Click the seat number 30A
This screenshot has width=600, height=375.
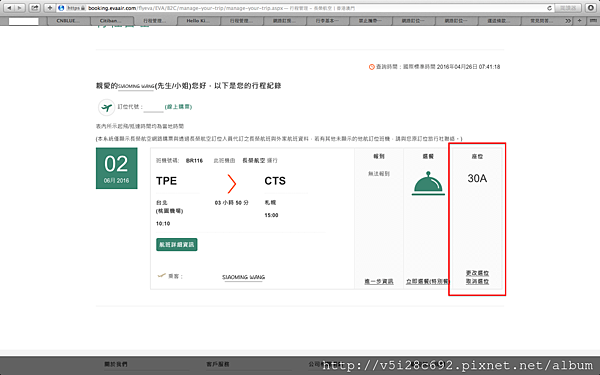click(x=477, y=178)
